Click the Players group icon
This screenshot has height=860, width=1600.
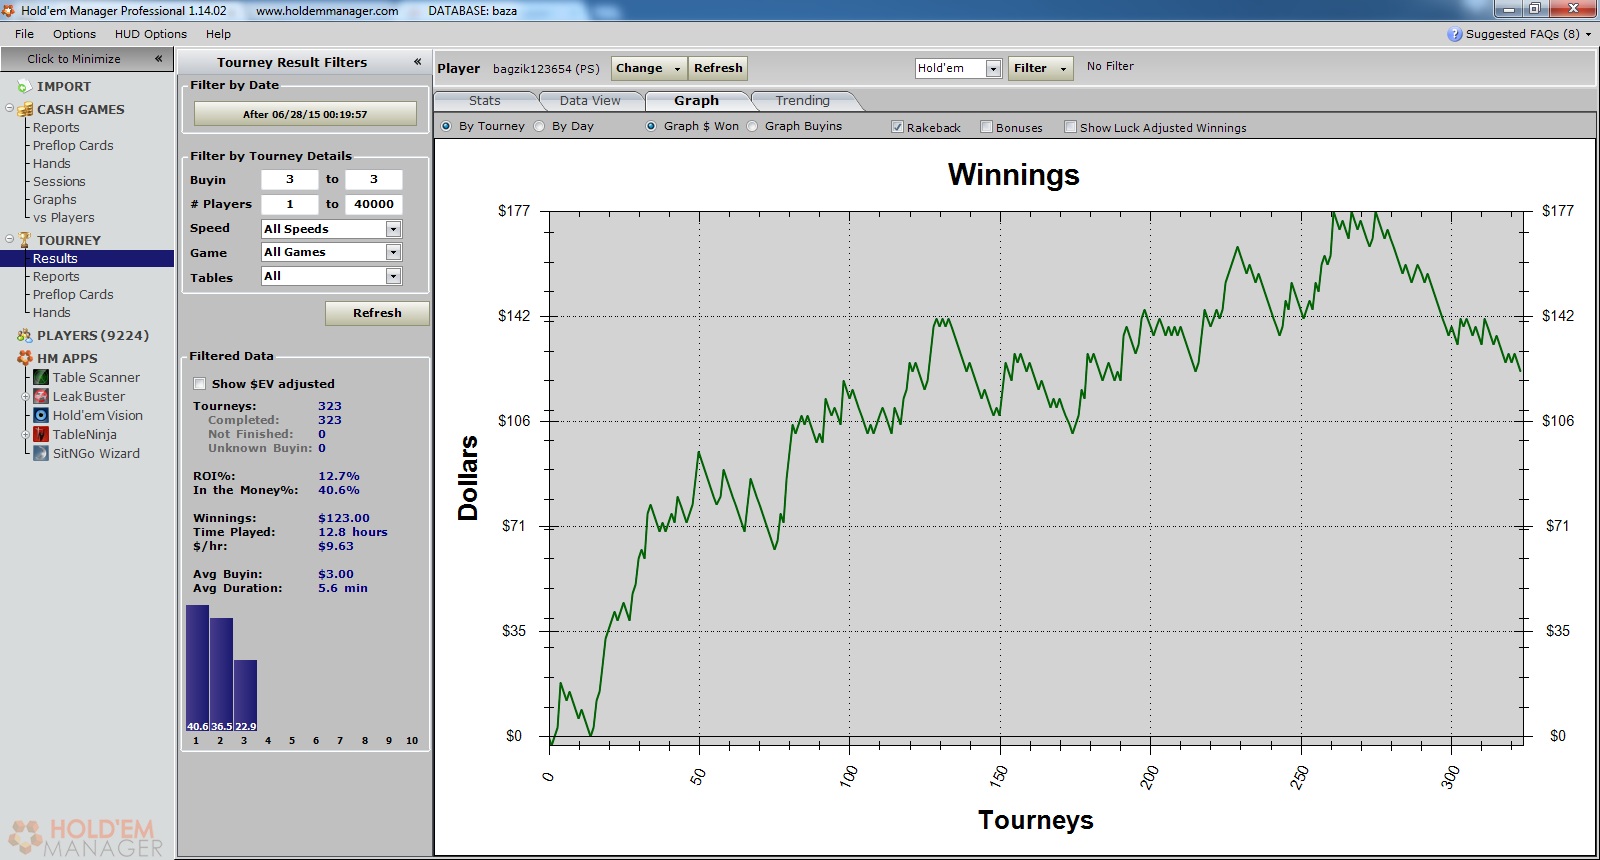pyautogui.click(x=24, y=336)
